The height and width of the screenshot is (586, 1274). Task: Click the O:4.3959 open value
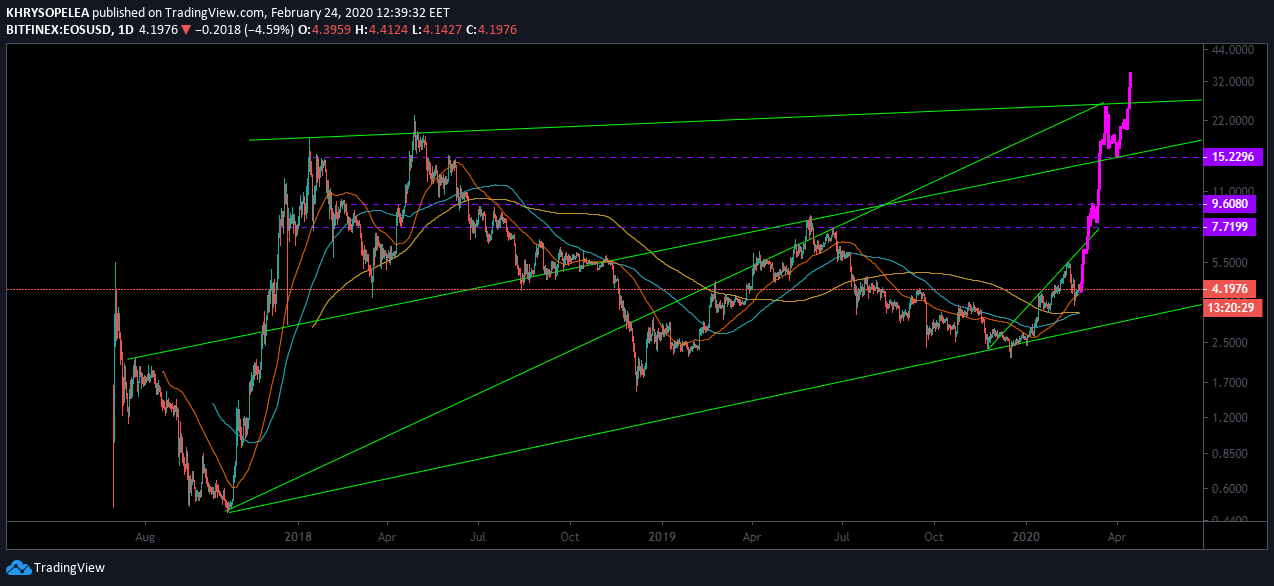325,30
